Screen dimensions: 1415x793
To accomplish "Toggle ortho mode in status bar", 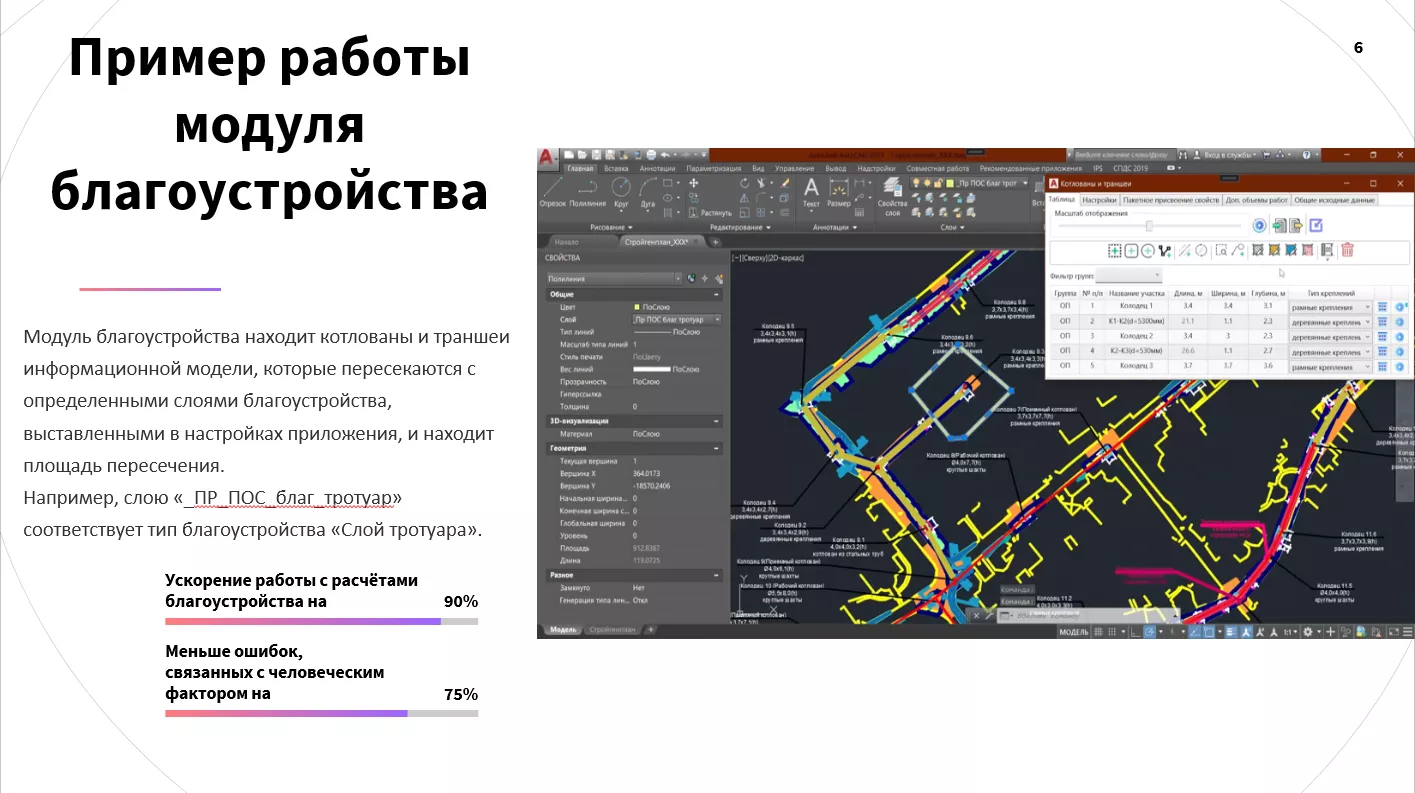I will click(x=1136, y=631).
